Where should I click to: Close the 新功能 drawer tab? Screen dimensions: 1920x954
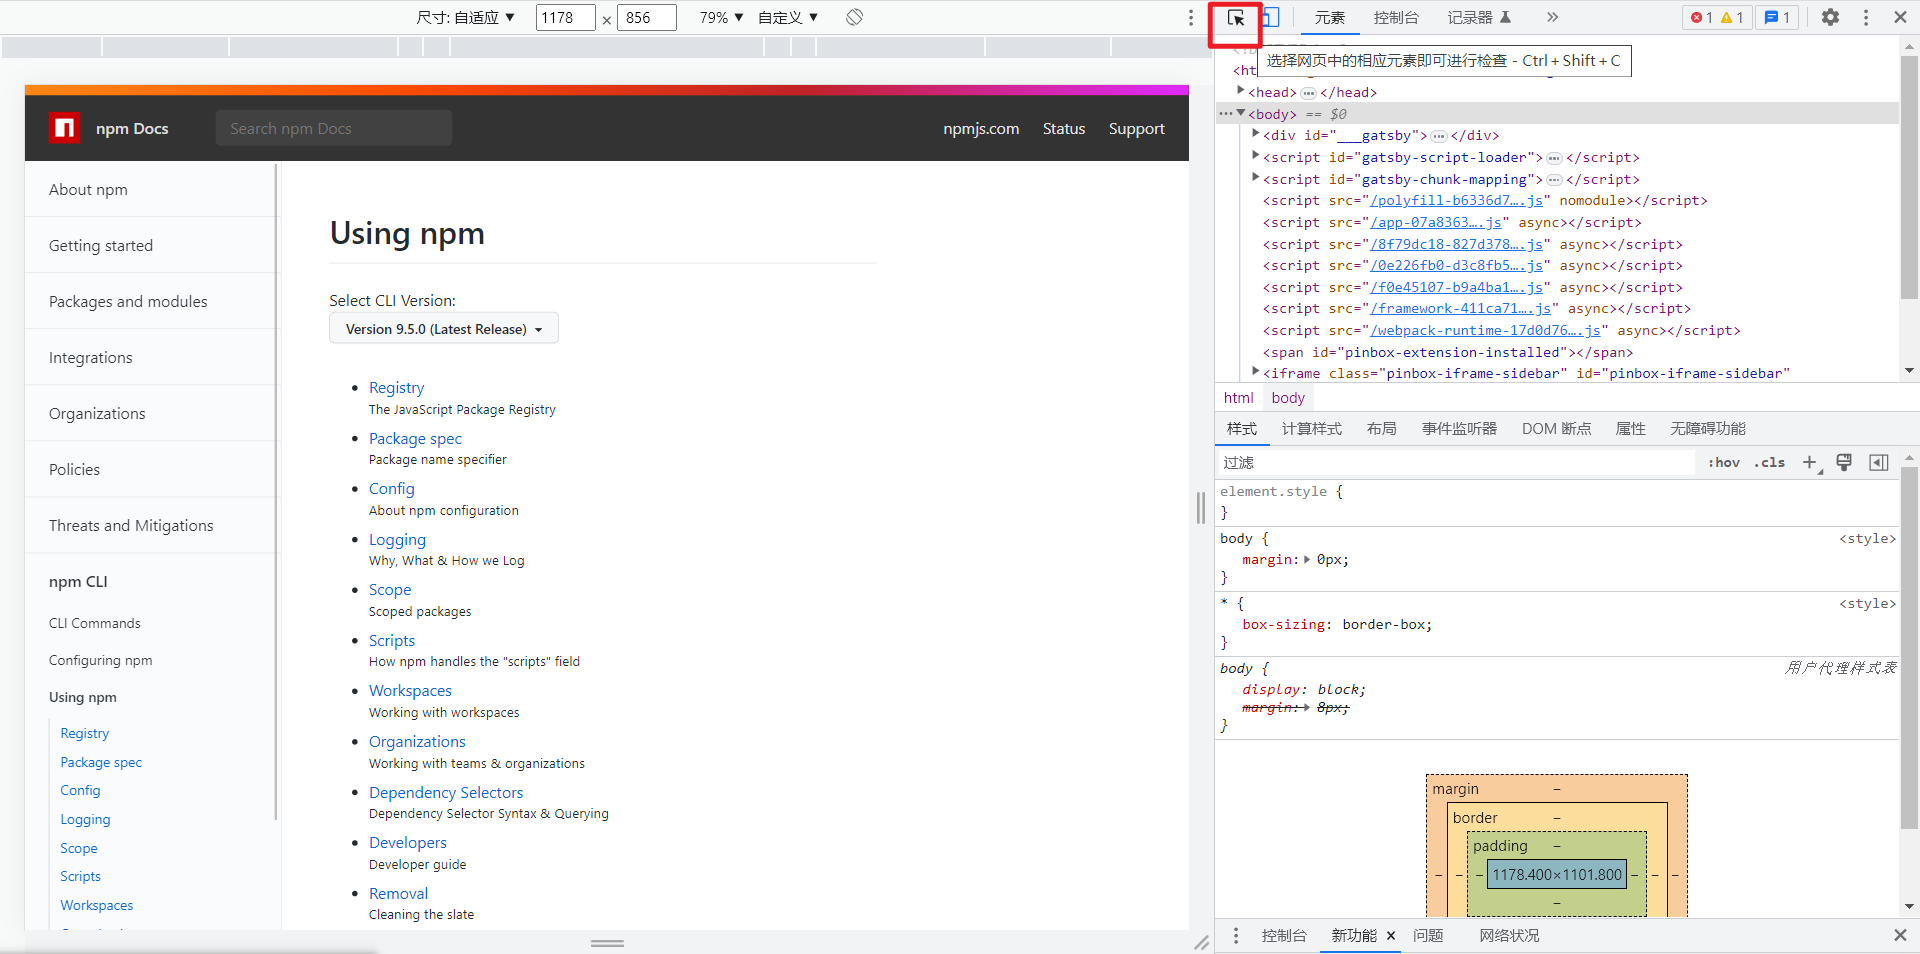click(x=1391, y=936)
